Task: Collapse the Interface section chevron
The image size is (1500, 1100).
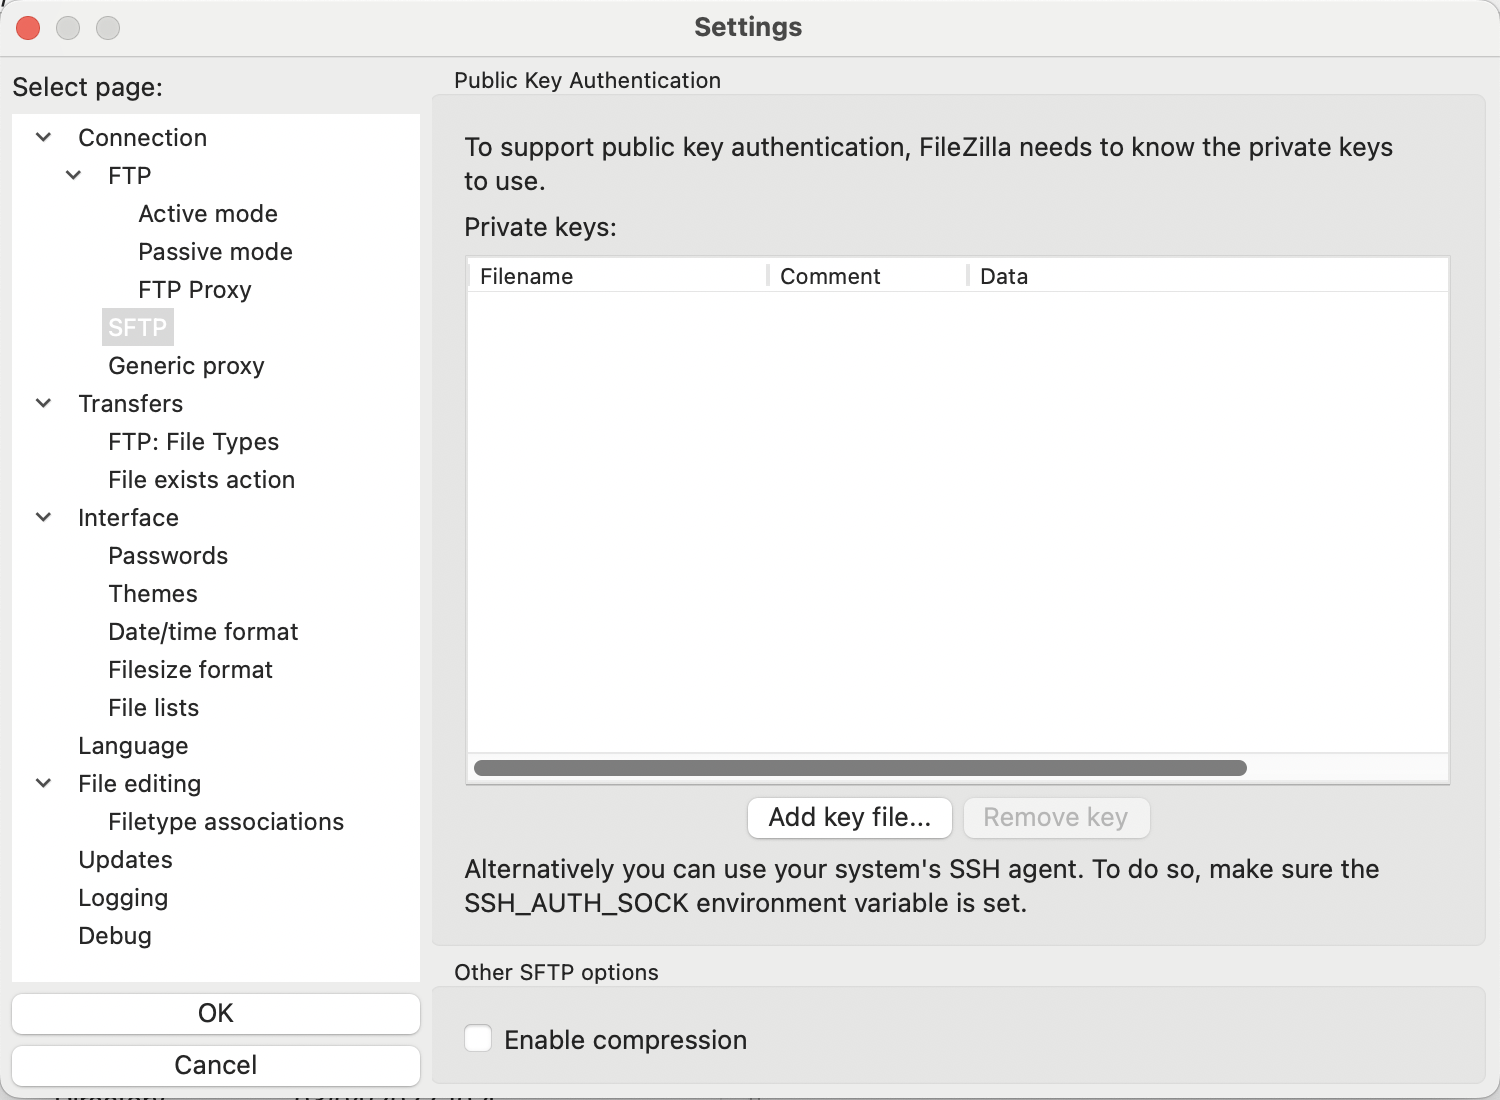Action: click(x=44, y=517)
